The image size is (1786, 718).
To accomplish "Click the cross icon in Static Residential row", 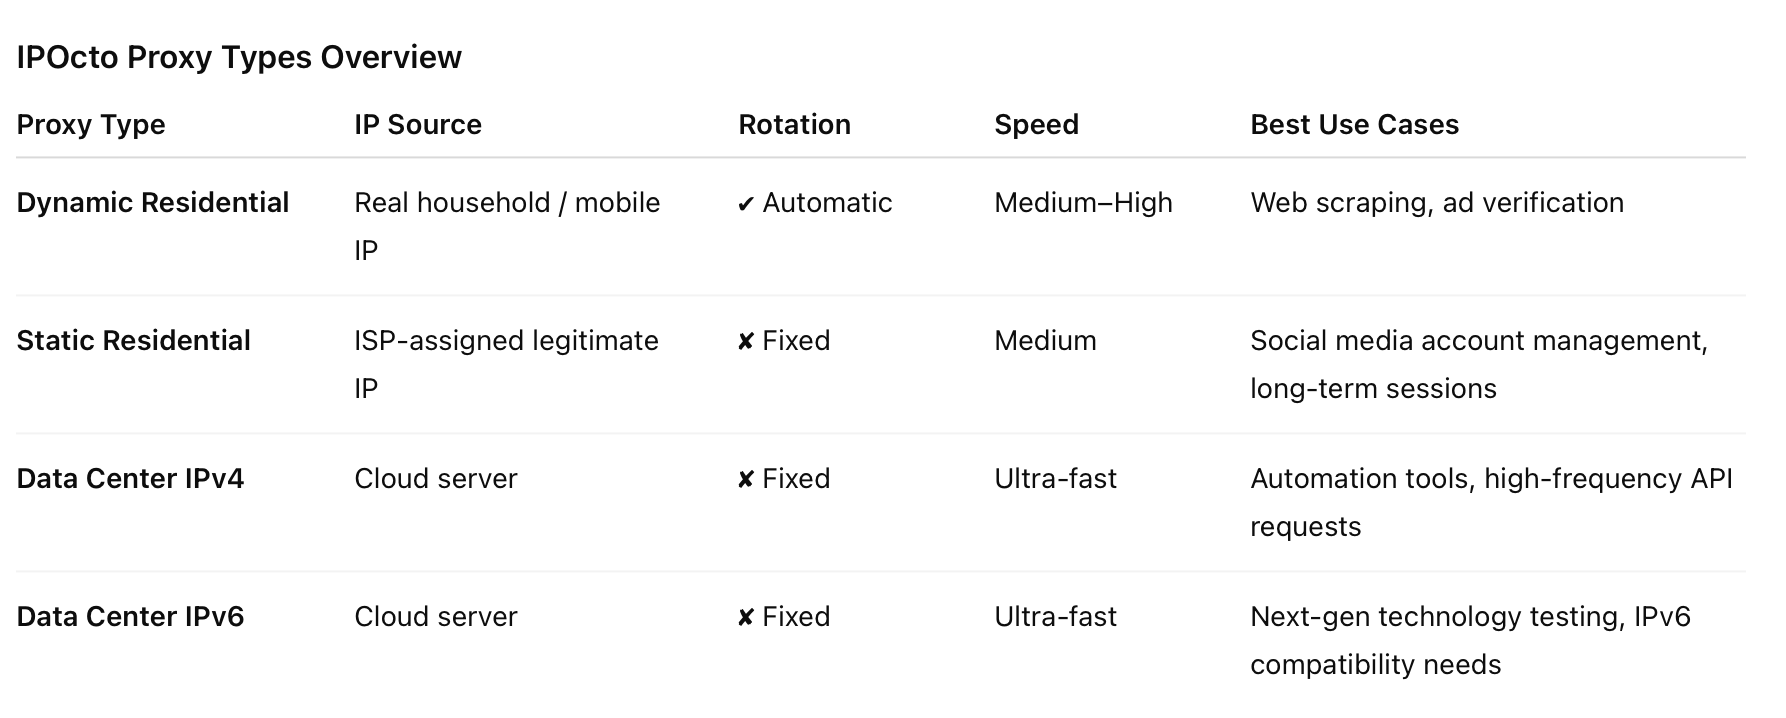I will tap(745, 342).
